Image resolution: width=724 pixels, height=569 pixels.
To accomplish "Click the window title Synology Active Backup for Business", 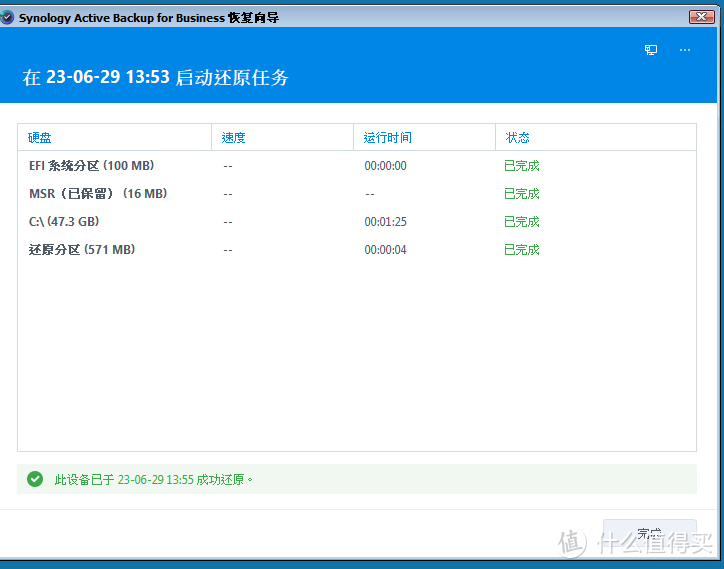I will pos(149,18).
